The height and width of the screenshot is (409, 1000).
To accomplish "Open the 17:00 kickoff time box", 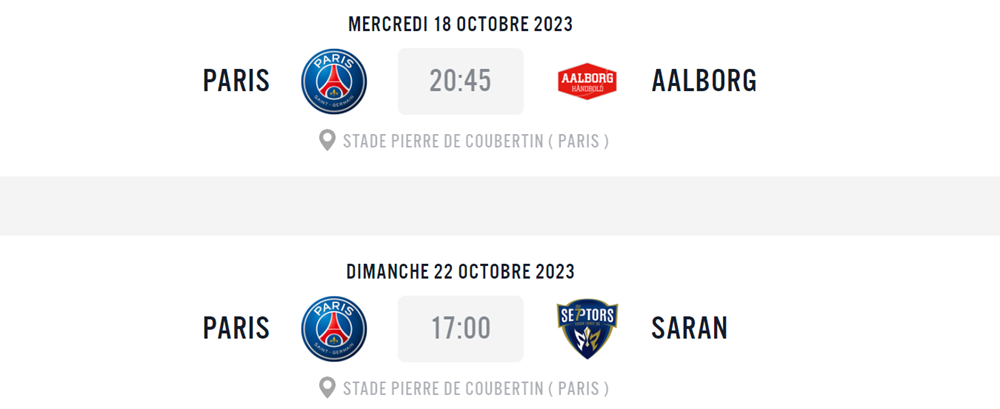I will [x=460, y=329].
